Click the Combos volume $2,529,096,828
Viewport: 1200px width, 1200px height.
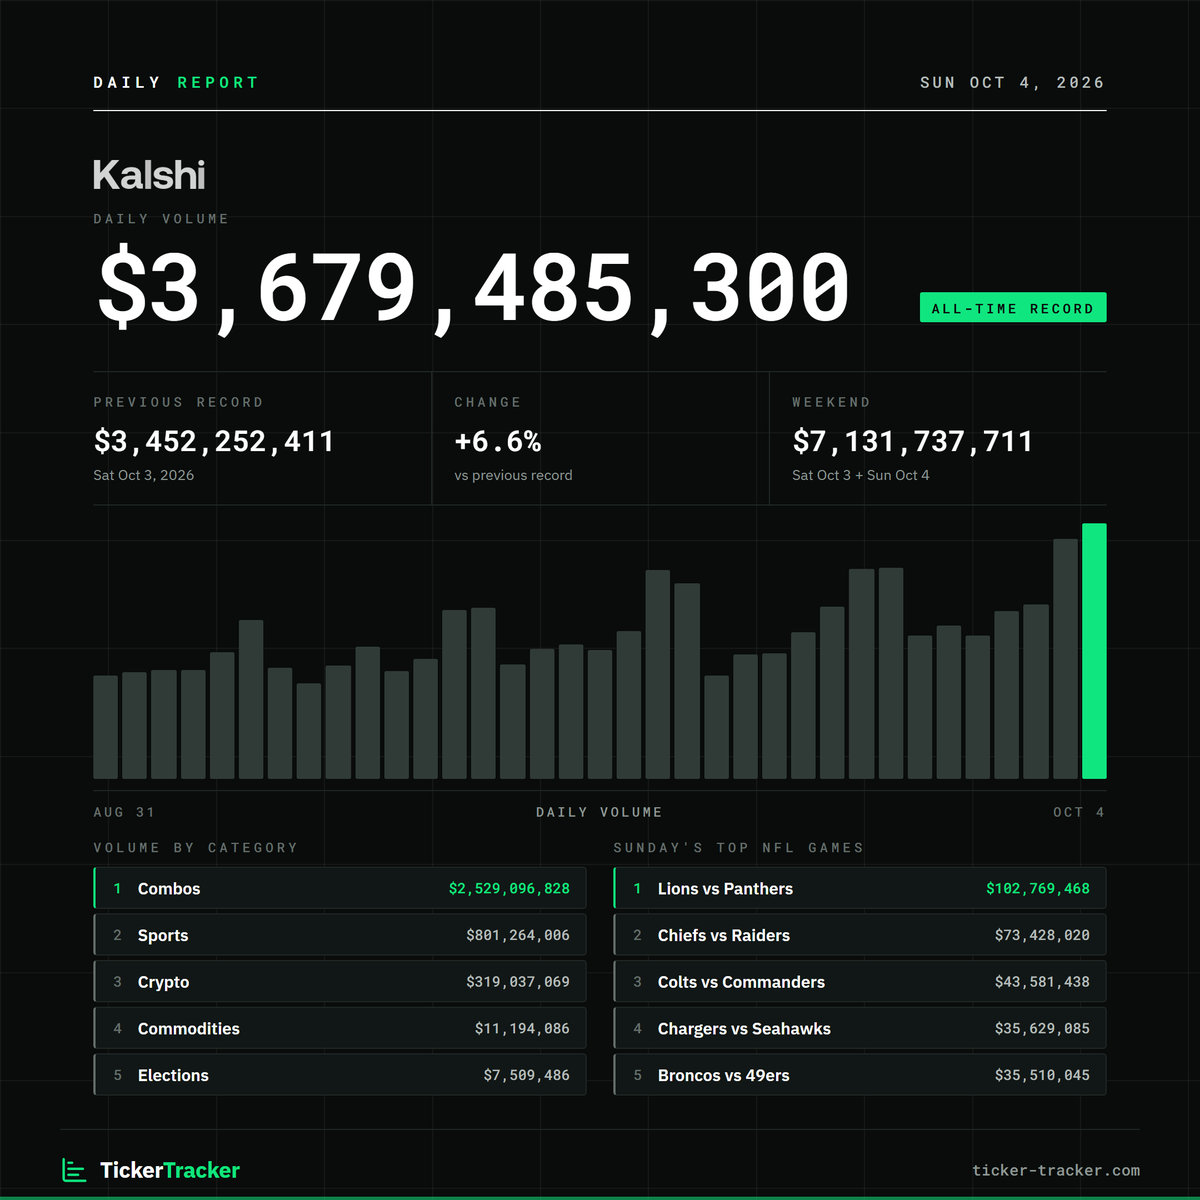click(x=509, y=888)
